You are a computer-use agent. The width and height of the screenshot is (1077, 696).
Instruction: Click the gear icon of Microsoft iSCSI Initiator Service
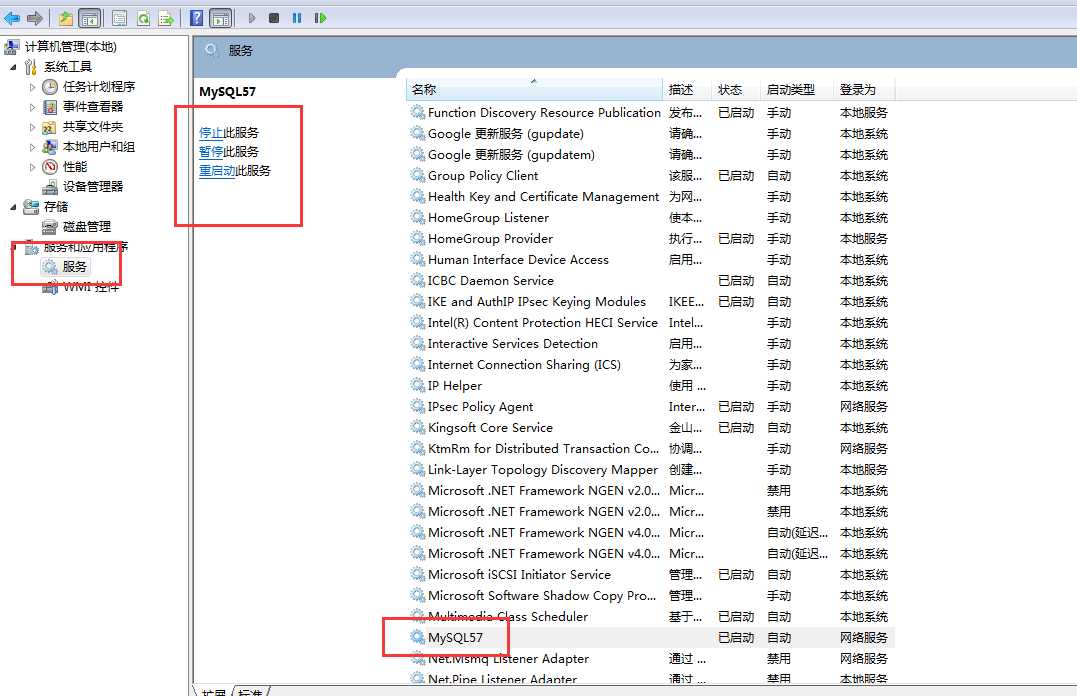[x=417, y=574]
